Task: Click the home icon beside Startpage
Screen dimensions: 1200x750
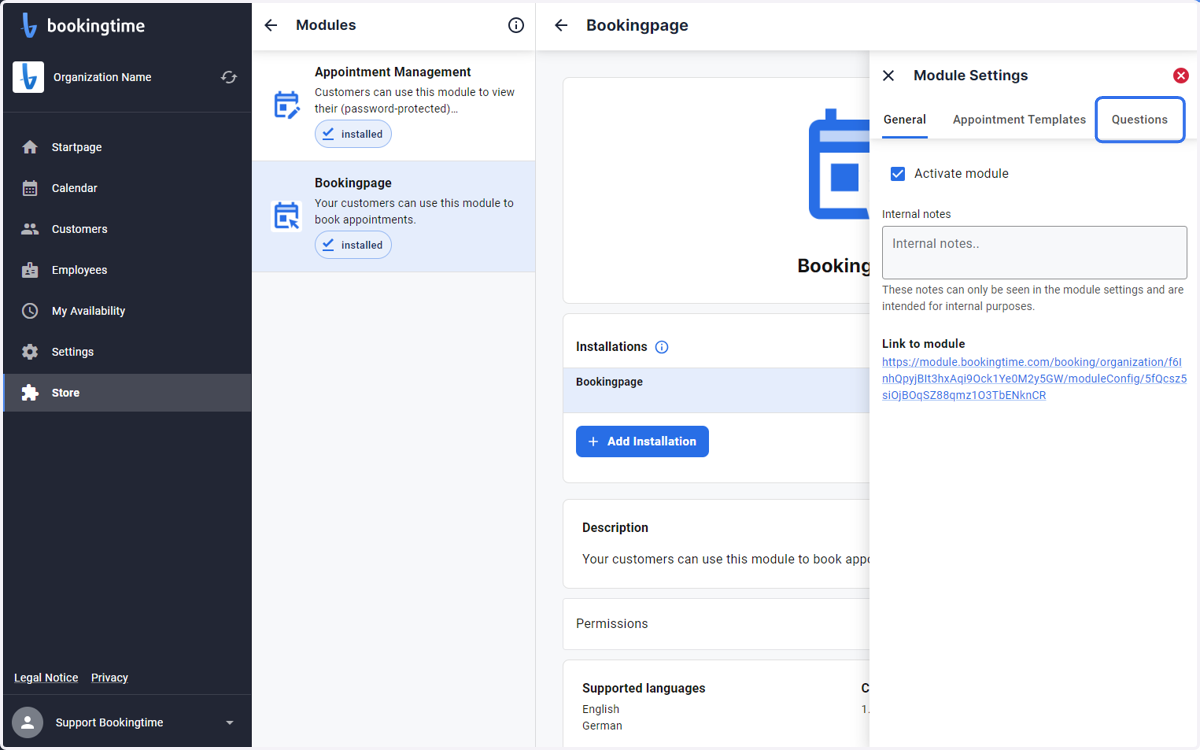Action: (30, 147)
